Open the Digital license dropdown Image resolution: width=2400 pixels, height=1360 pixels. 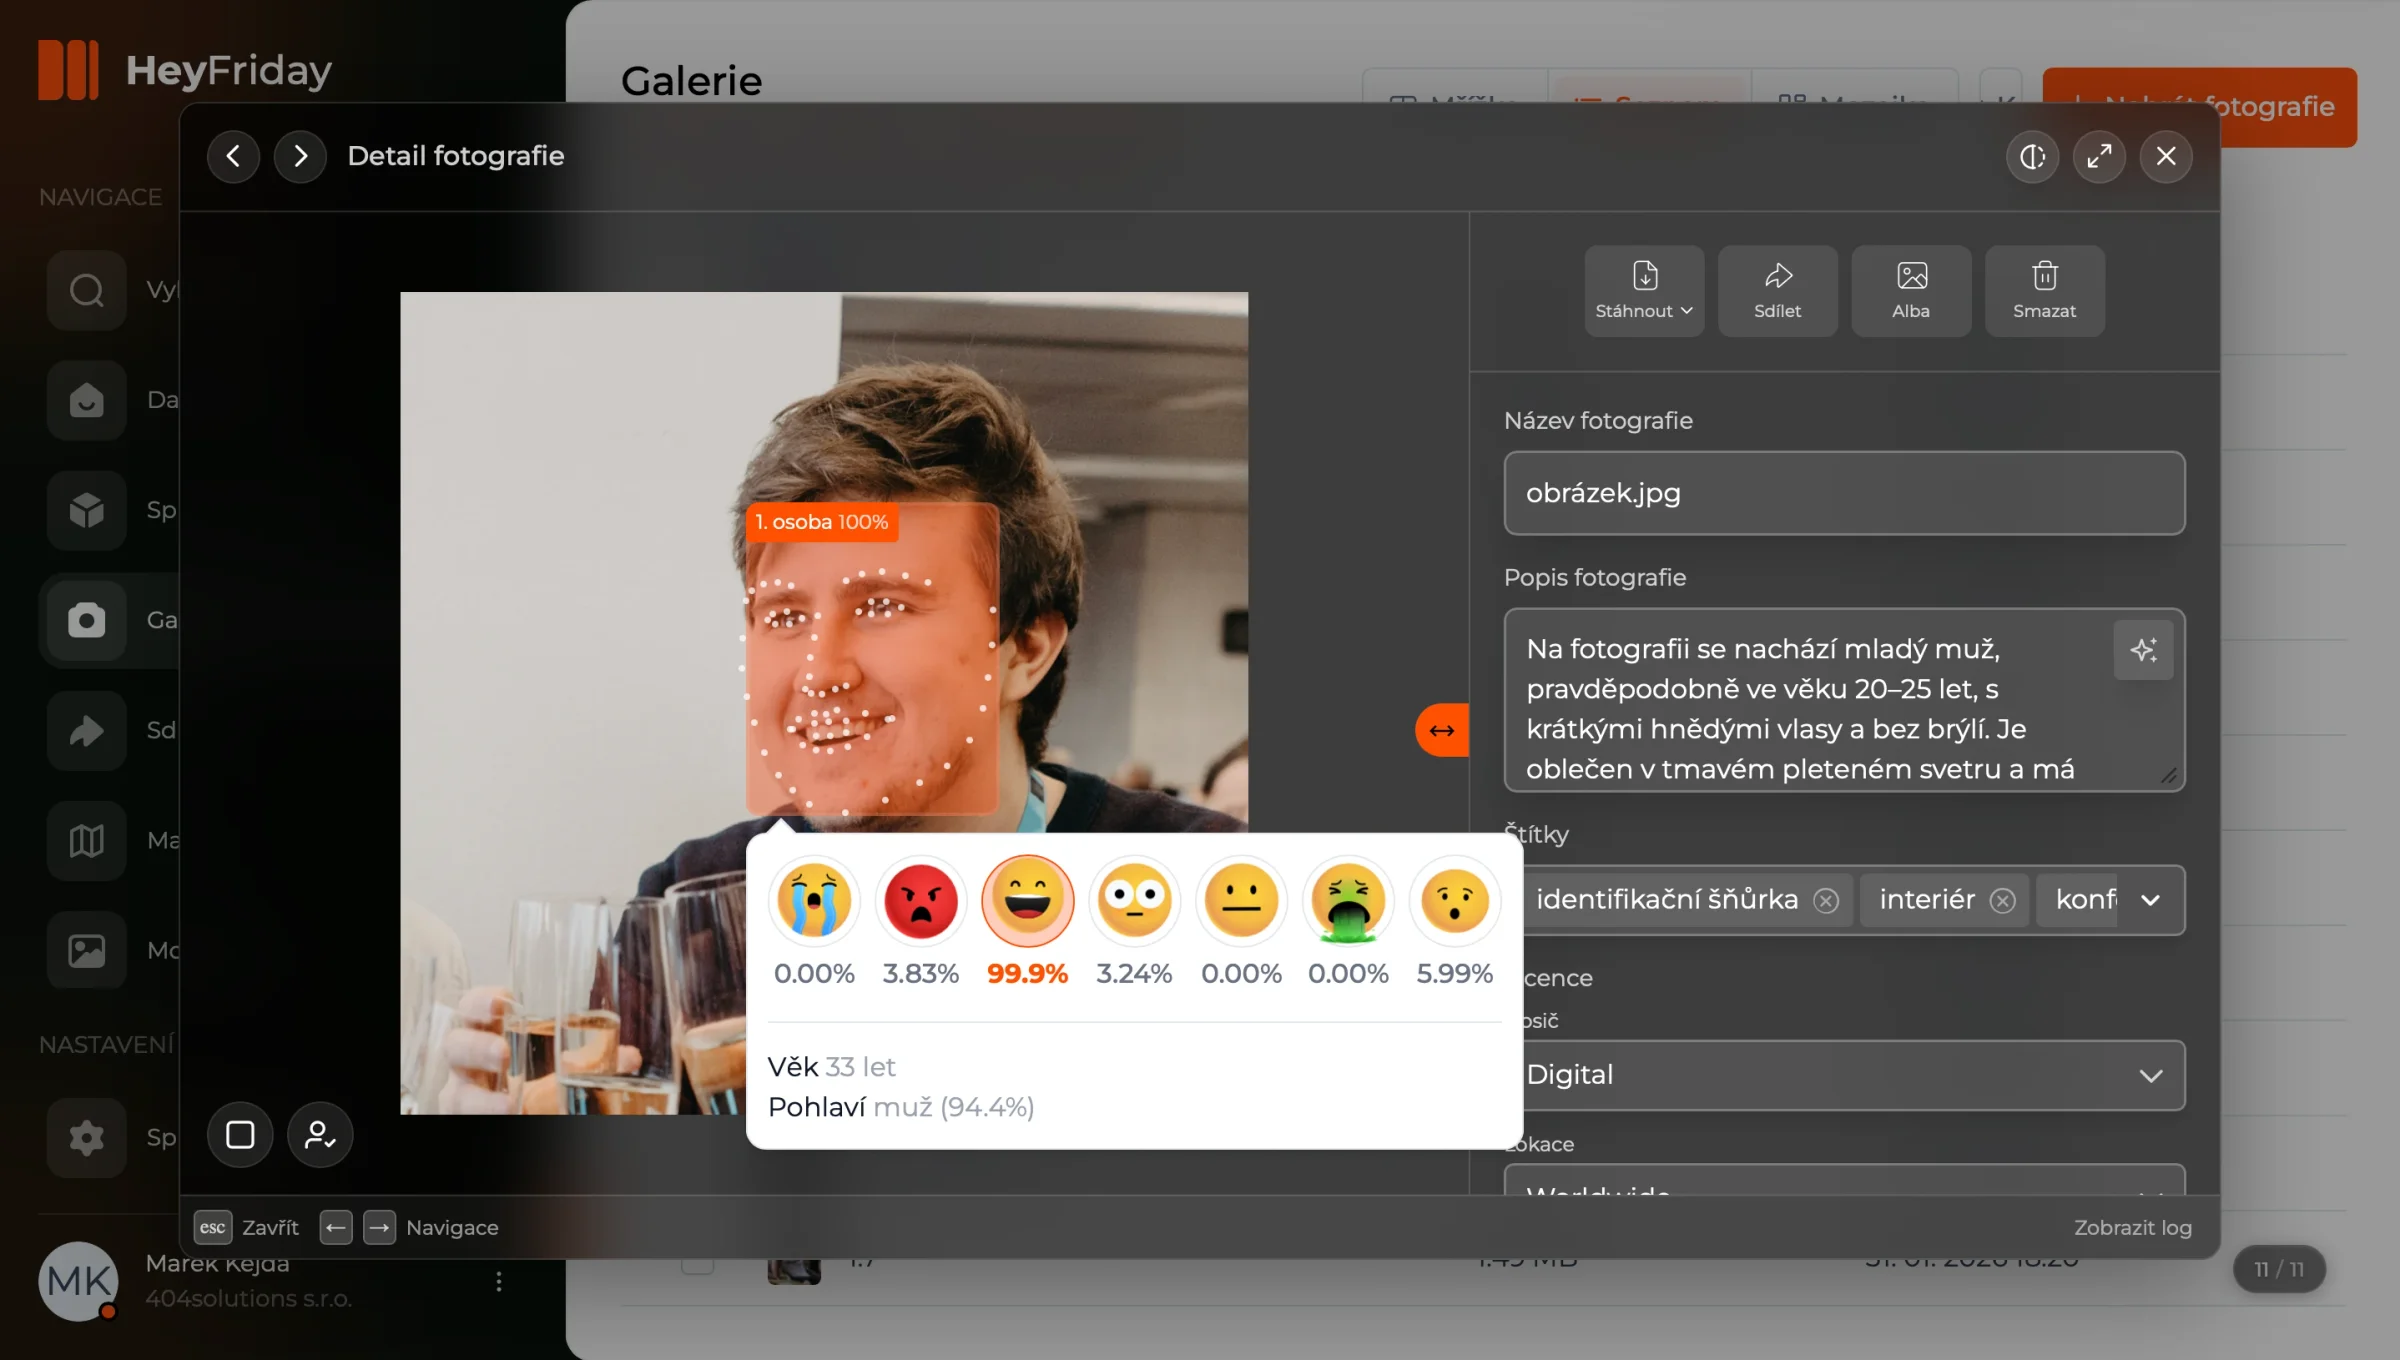pyautogui.click(x=1844, y=1075)
